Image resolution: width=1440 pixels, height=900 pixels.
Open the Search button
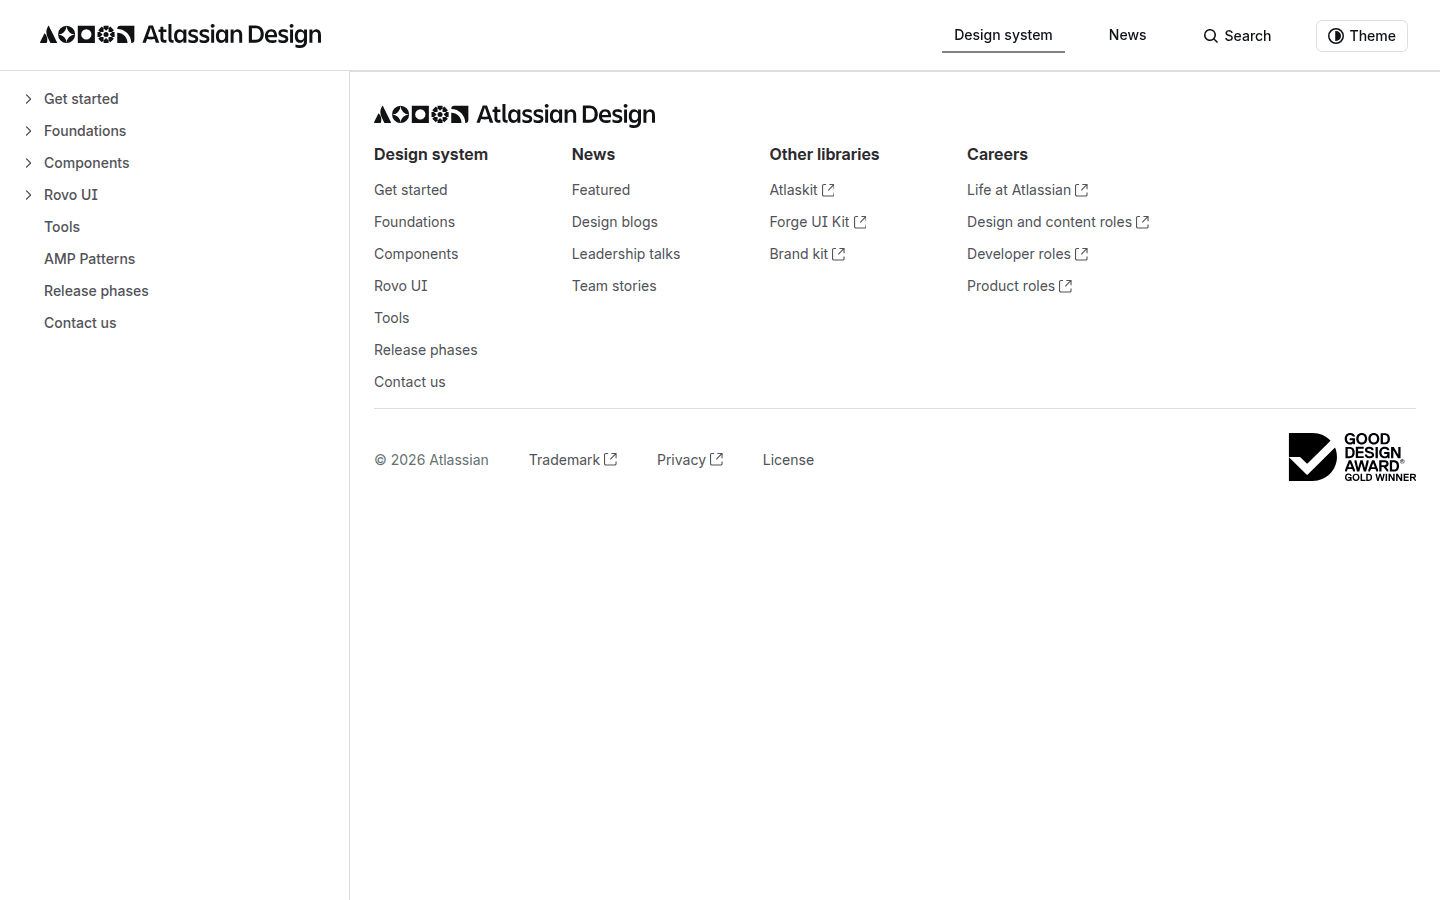[x=1237, y=36]
